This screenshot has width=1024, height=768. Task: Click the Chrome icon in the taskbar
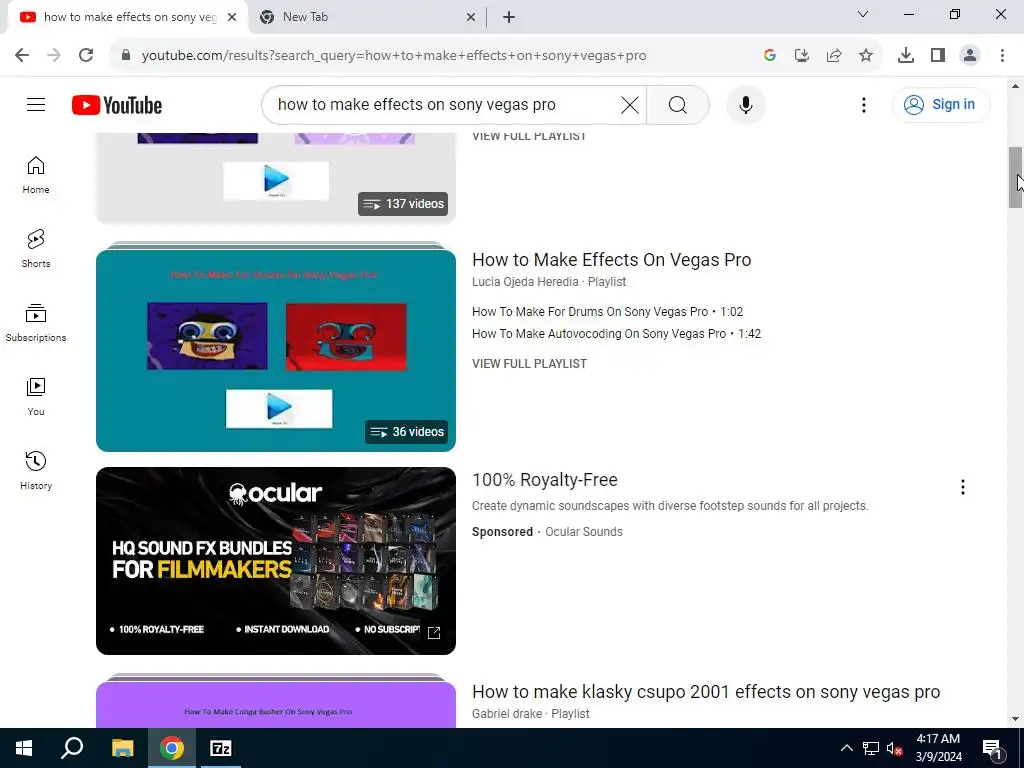[x=172, y=748]
